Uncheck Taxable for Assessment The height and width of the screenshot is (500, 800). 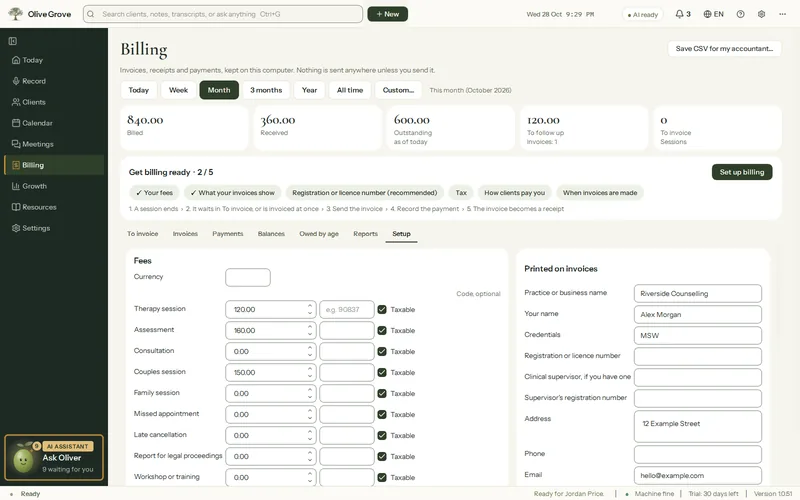382,330
